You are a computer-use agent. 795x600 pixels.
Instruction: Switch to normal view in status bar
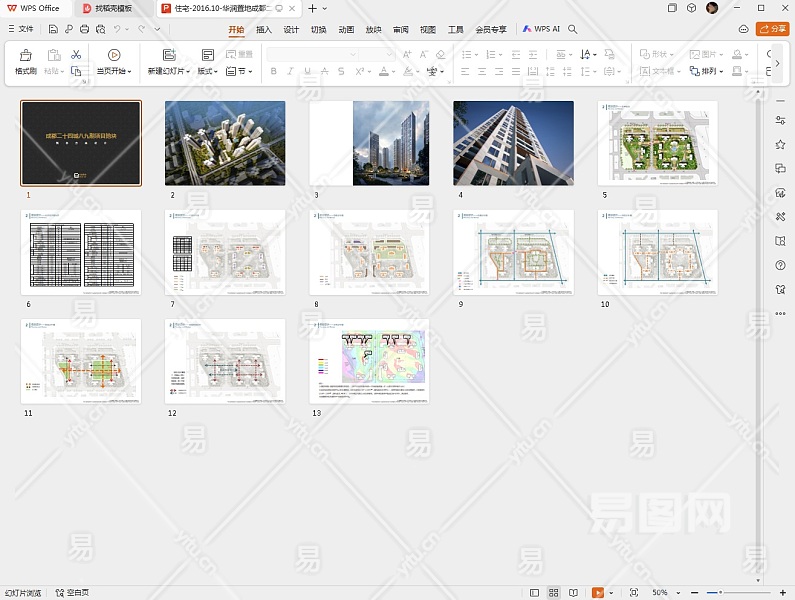[x=534, y=593]
